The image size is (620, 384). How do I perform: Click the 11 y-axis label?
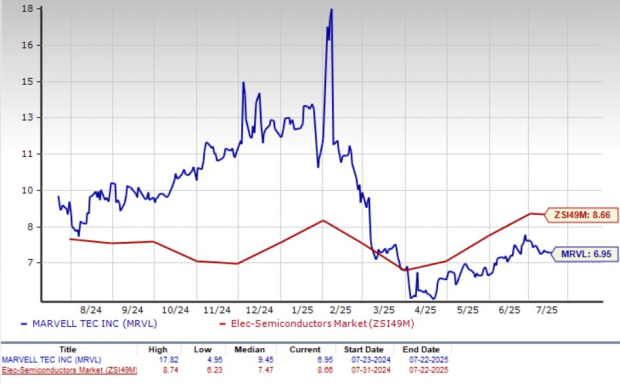pyautogui.click(x=26, y=154)
